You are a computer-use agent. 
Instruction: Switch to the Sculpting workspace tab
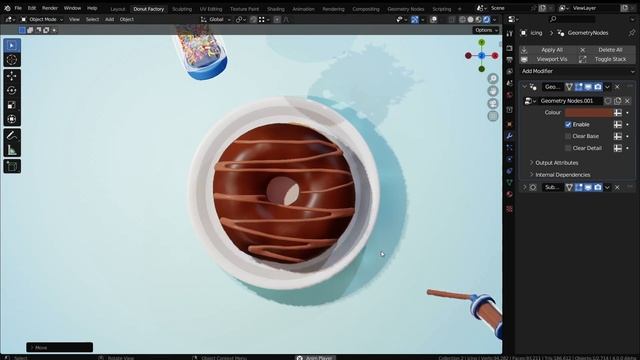(182, 9)
